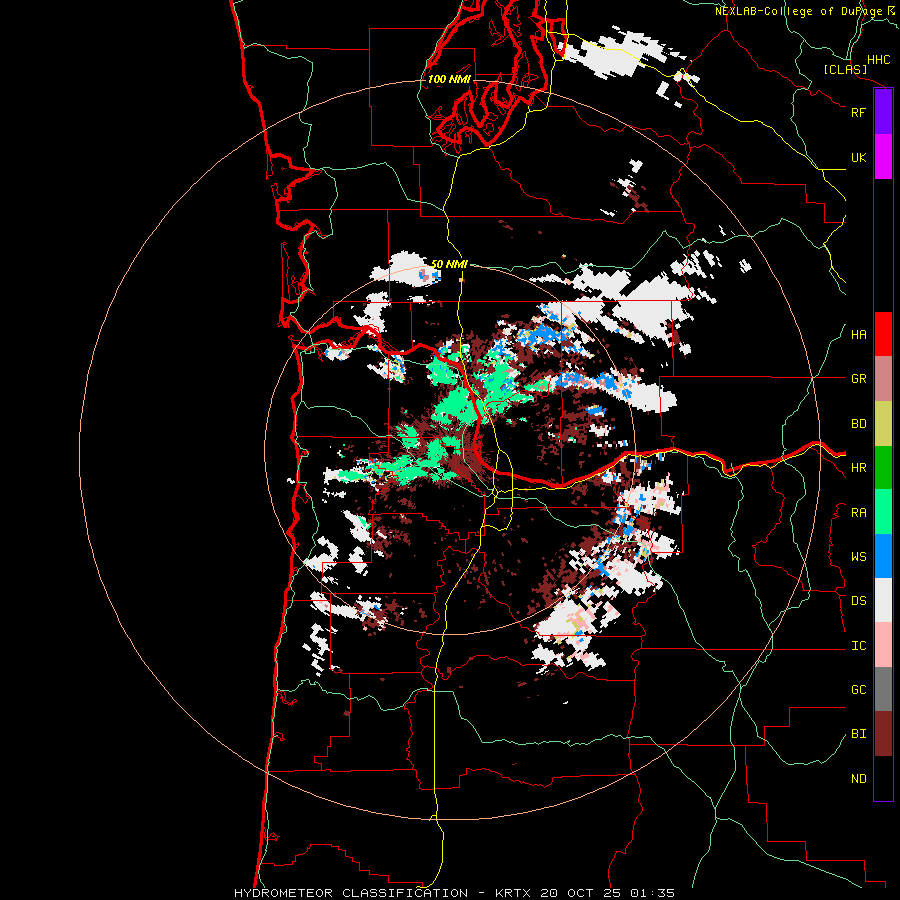Click the purple RF legend color swatch

coord(883,112)
